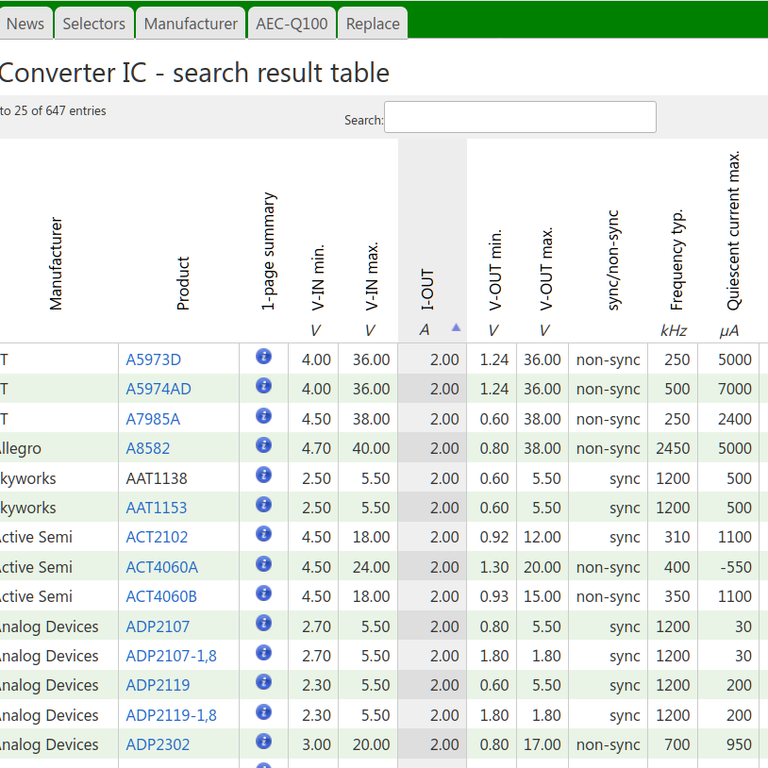This screenshot has height=768, width=768.
Task: Click the -550 quiescent current value
Action: (x=735, y=567)
